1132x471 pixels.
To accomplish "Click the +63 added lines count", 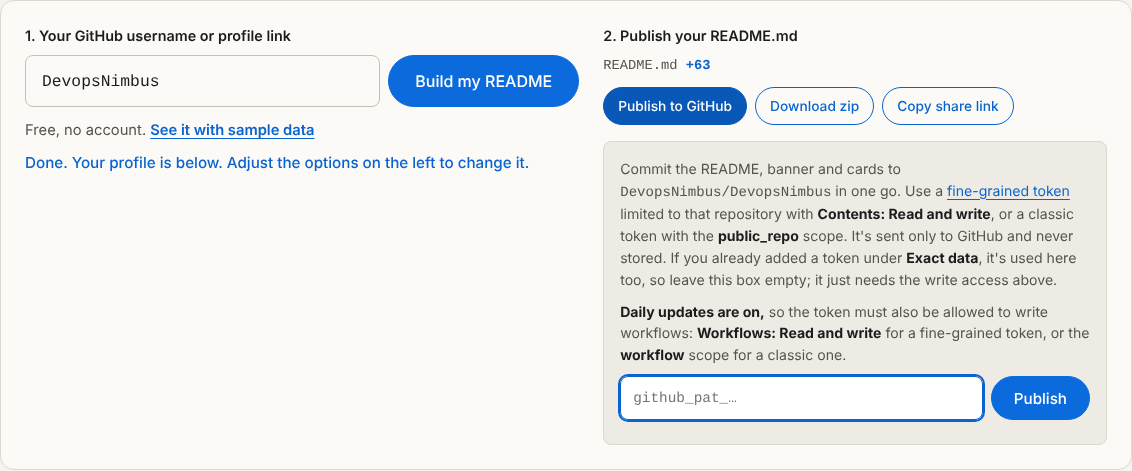I will 698,65.
